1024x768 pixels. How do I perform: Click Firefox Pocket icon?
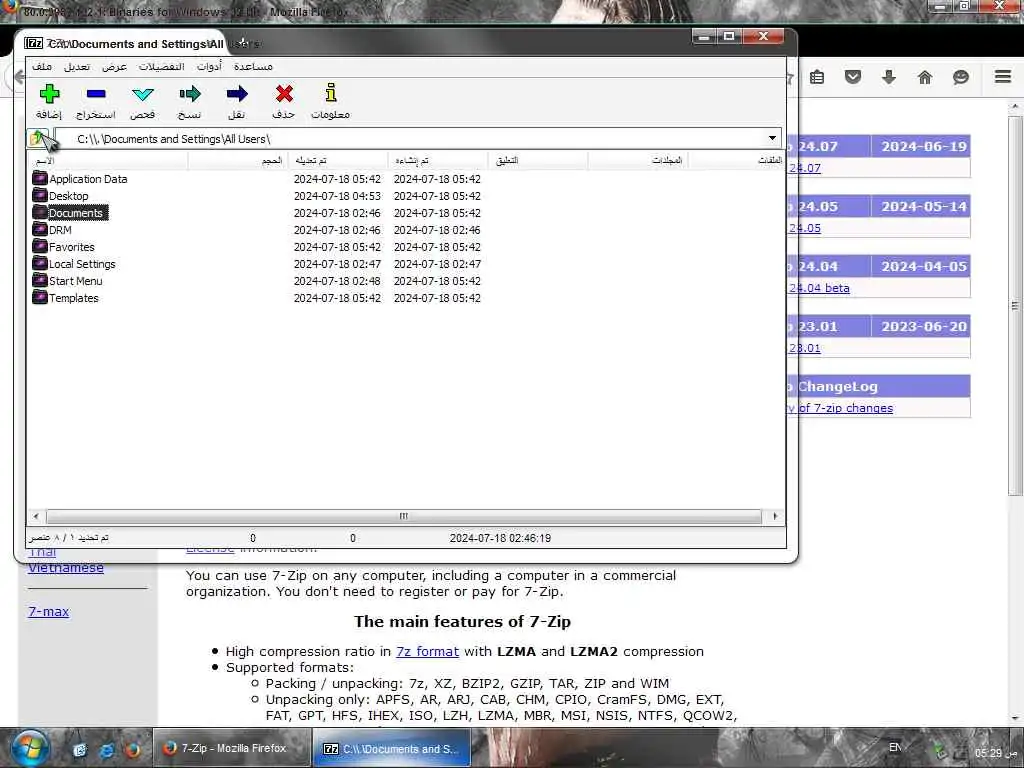[853, 77]
